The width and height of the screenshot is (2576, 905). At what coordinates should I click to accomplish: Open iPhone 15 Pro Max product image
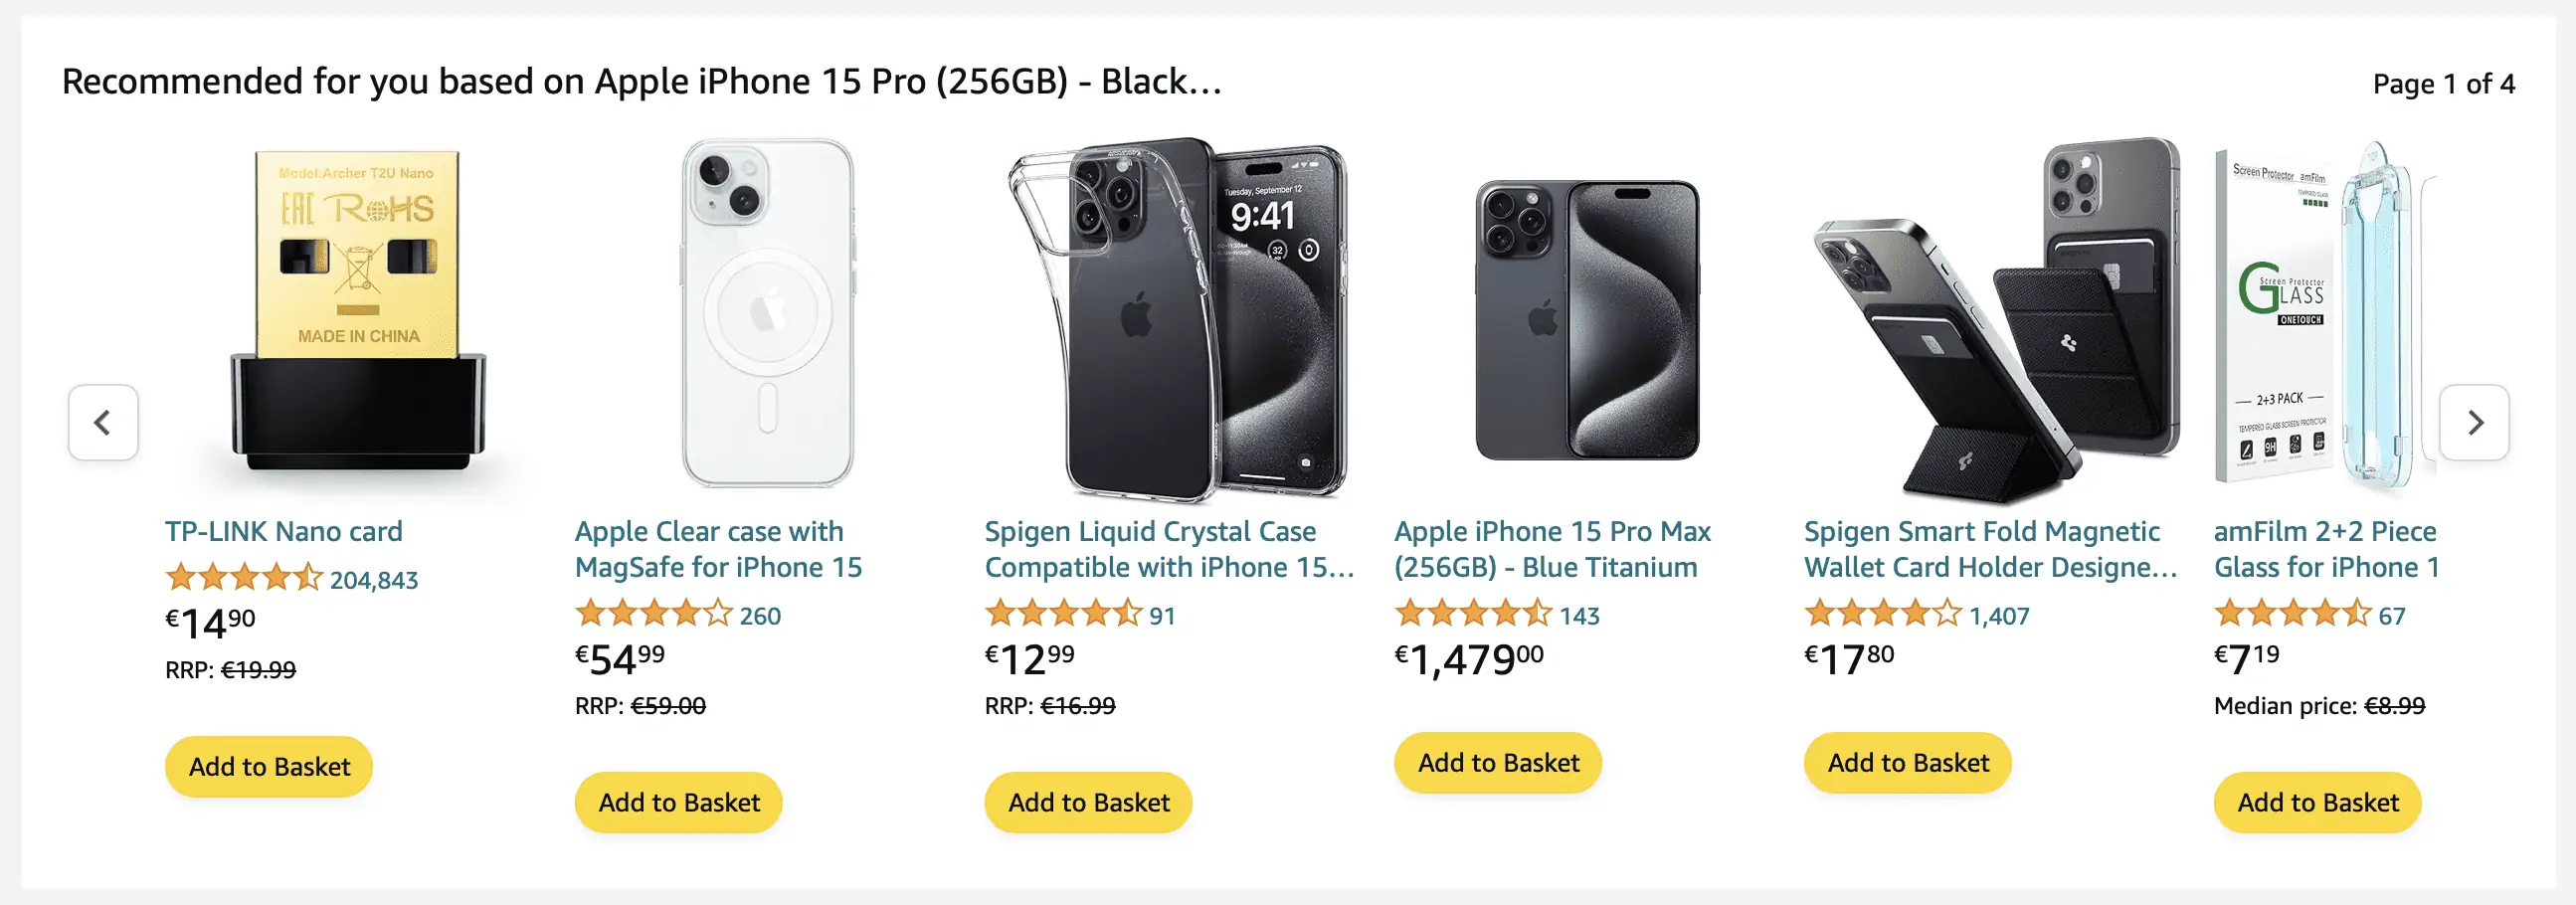[x=1587, y=320]
